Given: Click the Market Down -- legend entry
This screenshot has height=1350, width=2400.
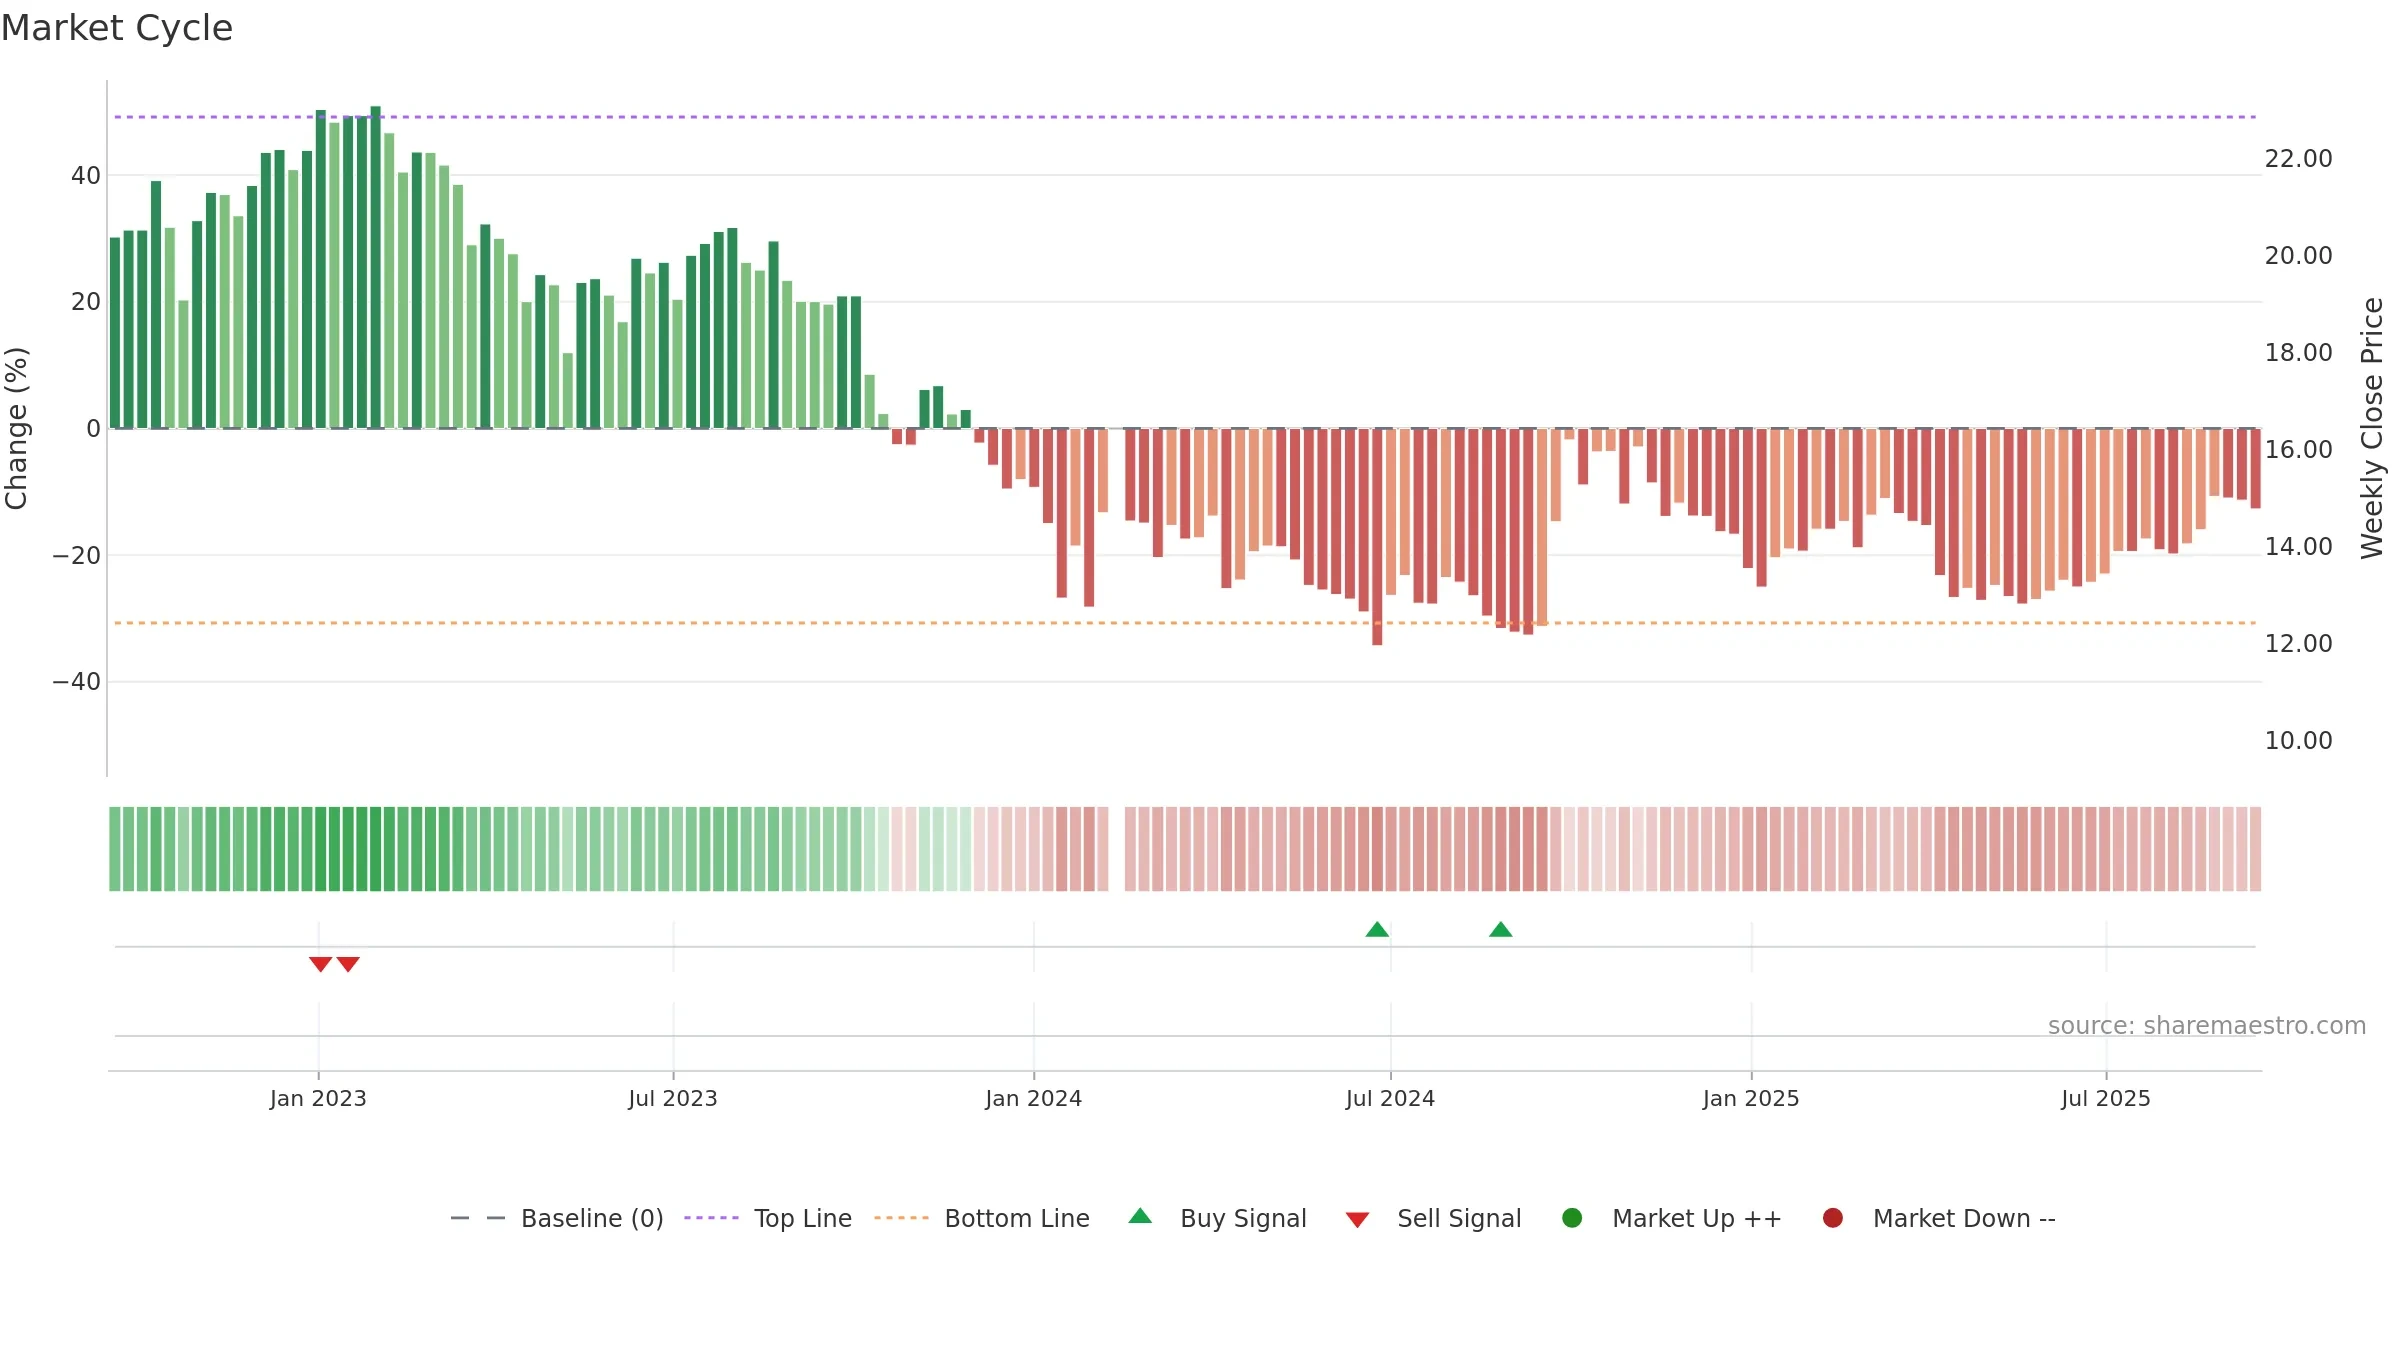Looking at the screenshot, I should [x=1939, y=1218].
